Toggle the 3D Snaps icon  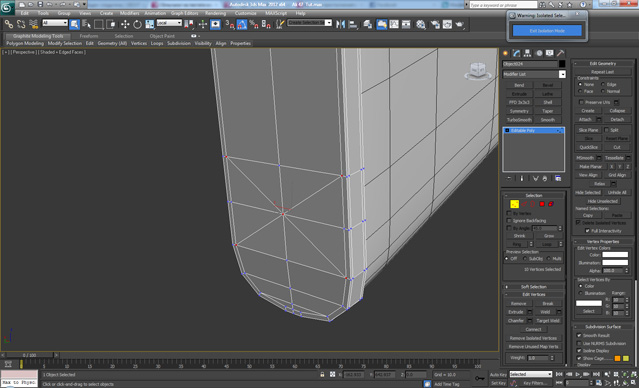pos(230,24)
